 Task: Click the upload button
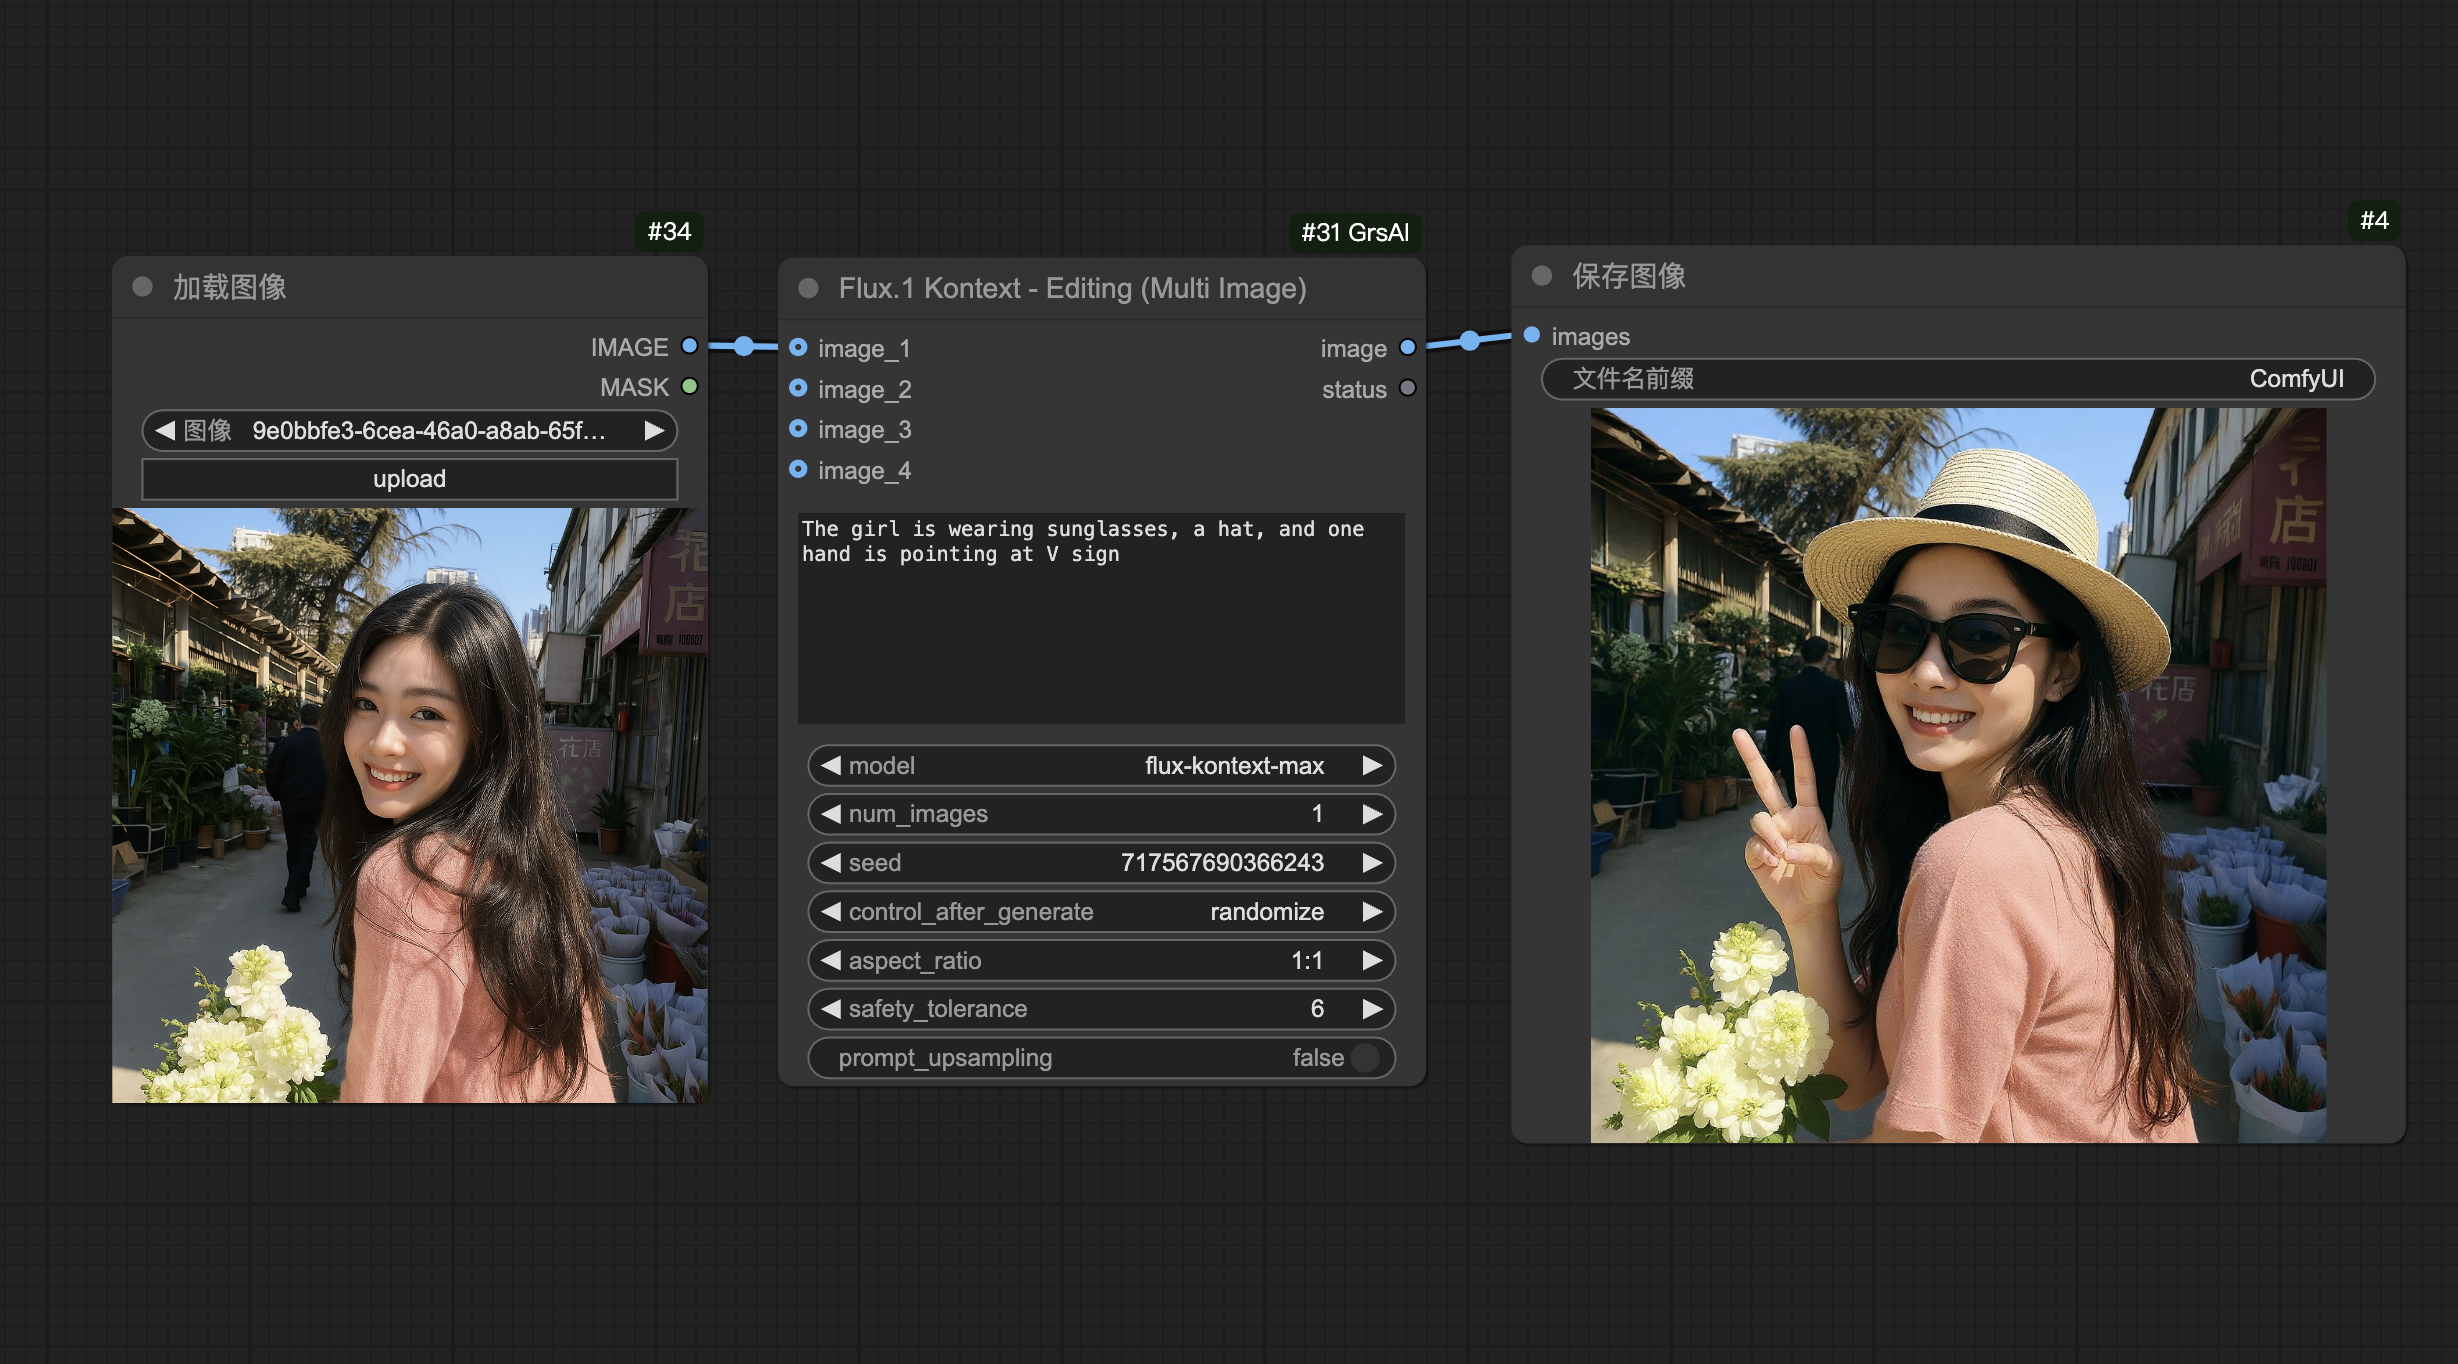pos(409,479)
